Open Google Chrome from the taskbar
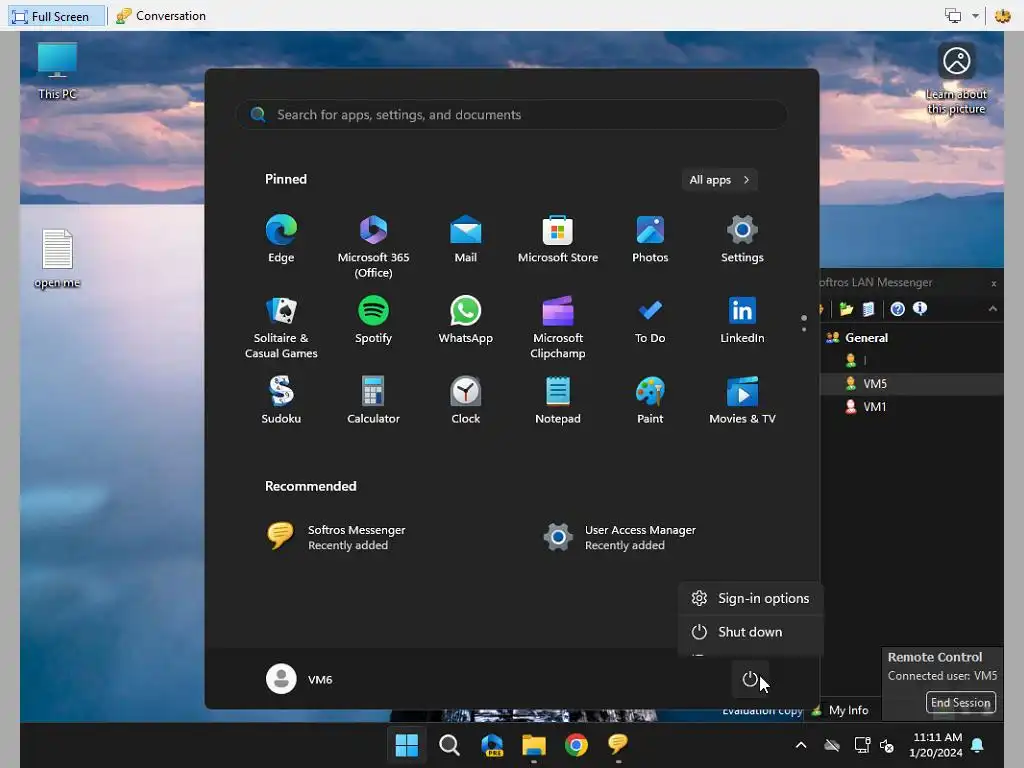This screenshot has height=768, width=1024. pyautogui.click(x=576, y=745)
